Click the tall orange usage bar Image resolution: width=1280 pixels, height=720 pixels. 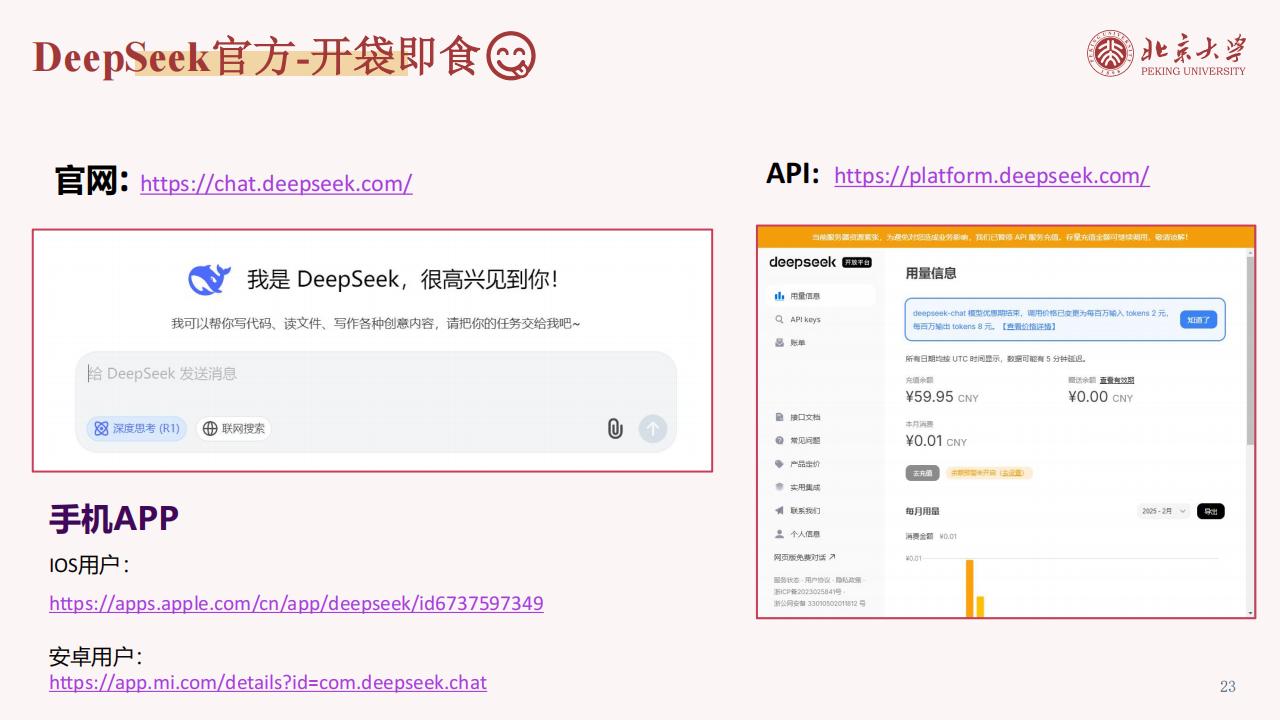(970, 588)
